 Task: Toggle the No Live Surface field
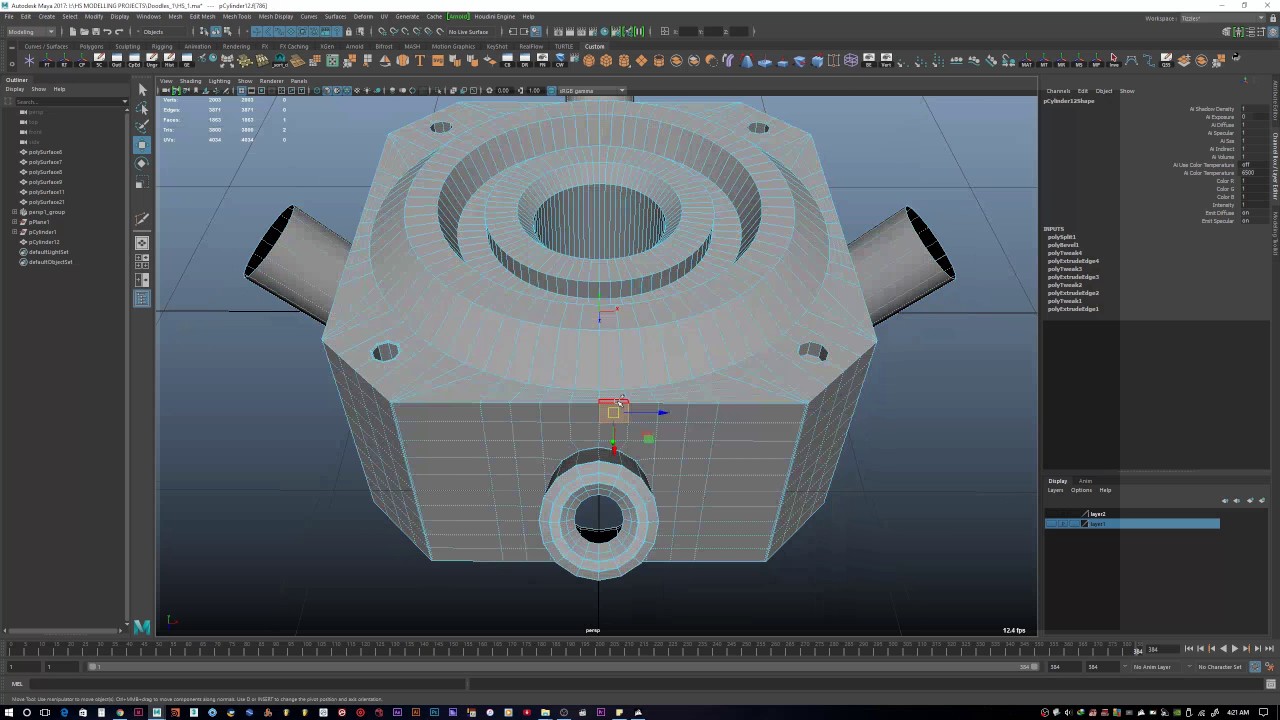pyautogui.click(x=469, y=32)
